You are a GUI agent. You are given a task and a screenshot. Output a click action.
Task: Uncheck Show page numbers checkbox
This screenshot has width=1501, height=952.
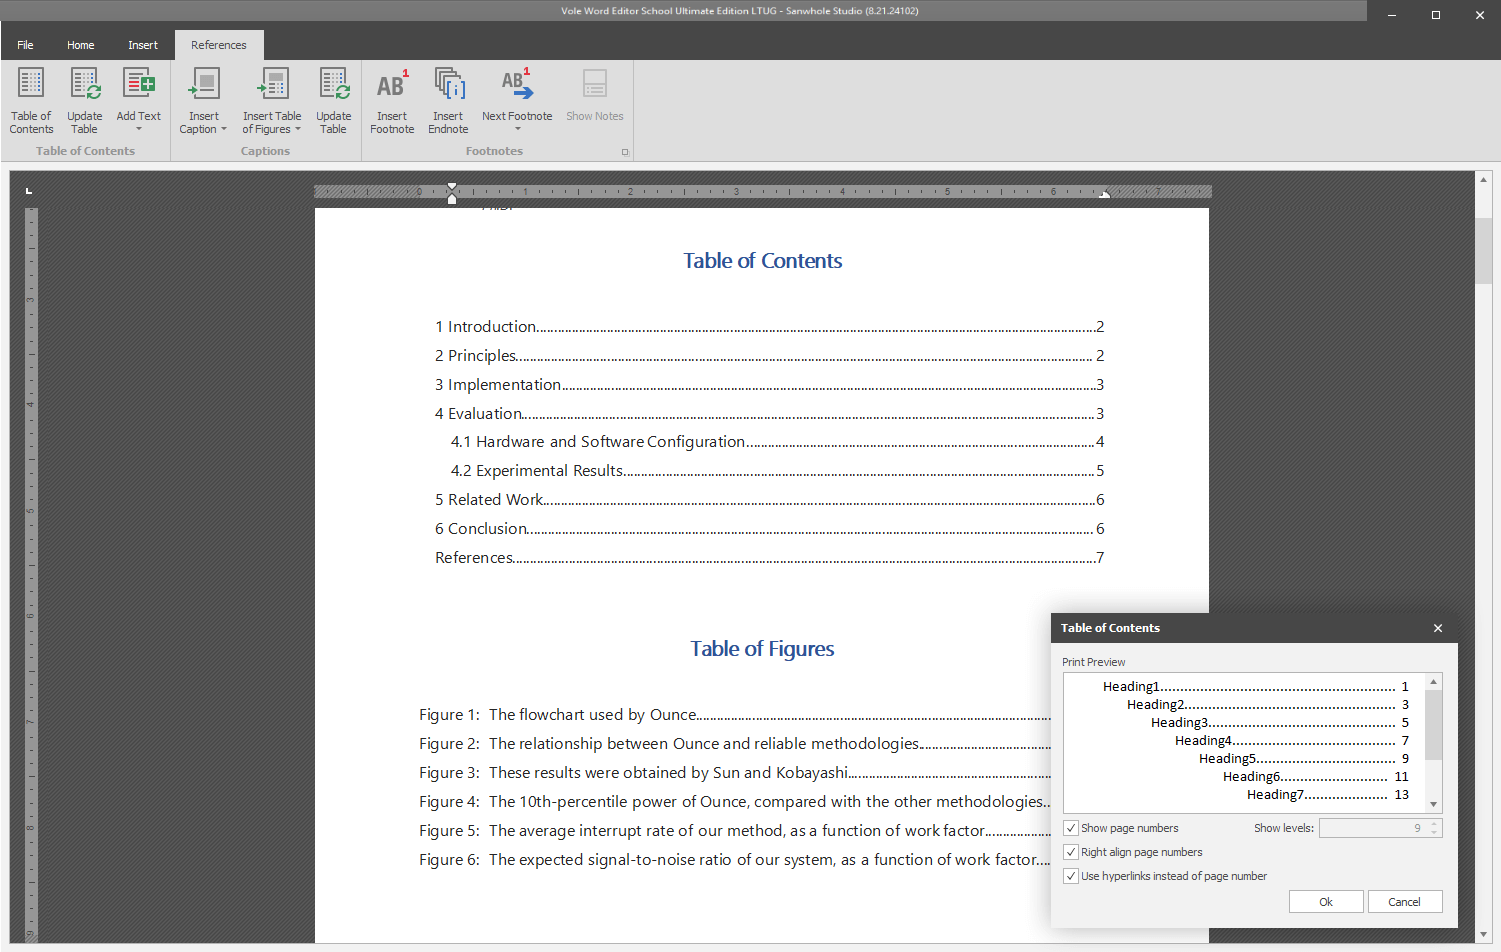tap(1071, 828)
